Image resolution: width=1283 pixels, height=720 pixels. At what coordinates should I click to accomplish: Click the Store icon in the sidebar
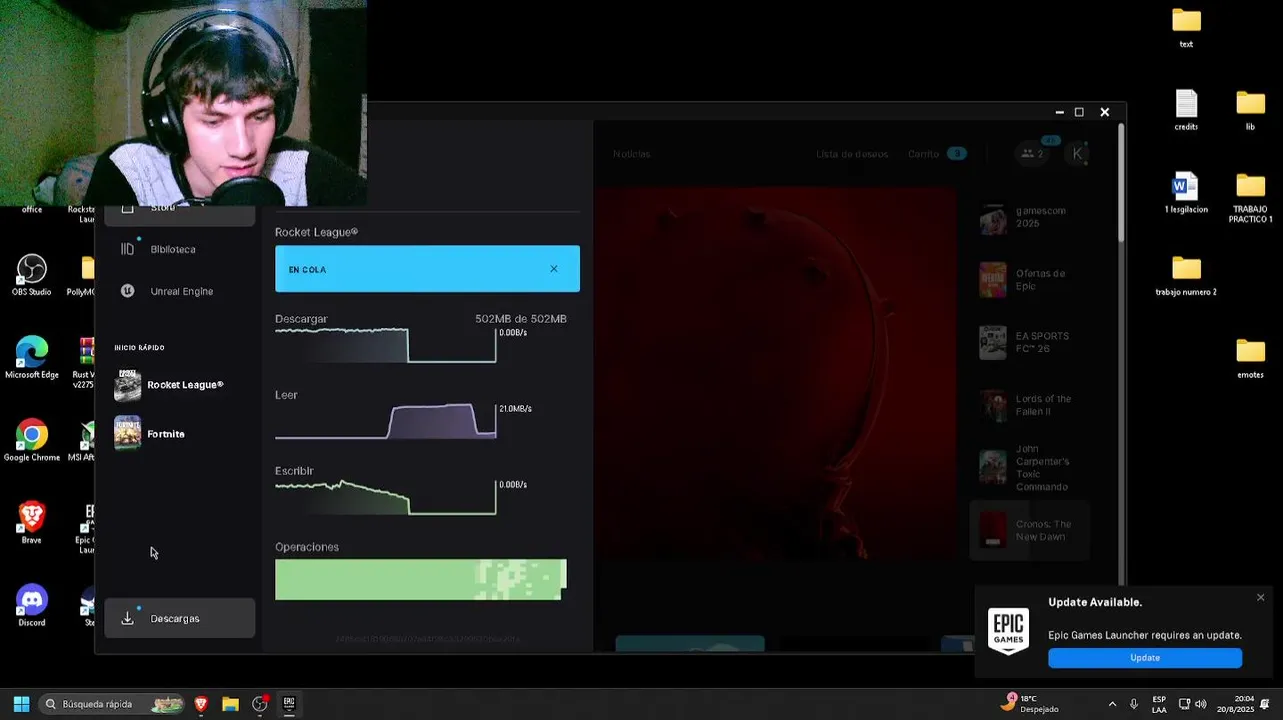(127, 208)
